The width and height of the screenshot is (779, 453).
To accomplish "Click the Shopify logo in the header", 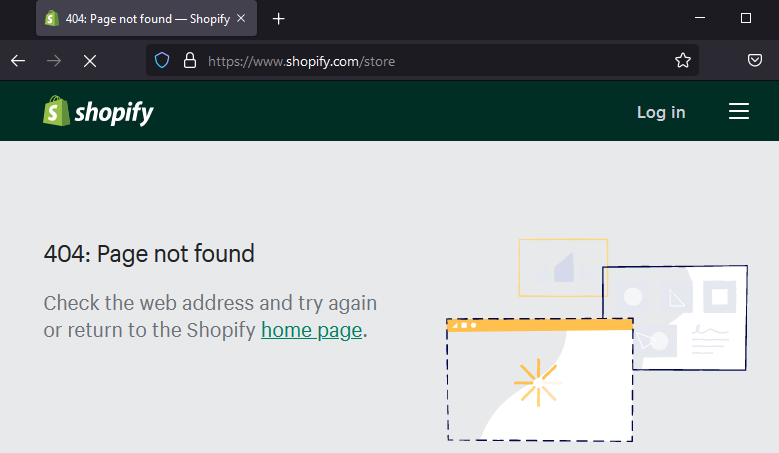I will pos(98,112).
